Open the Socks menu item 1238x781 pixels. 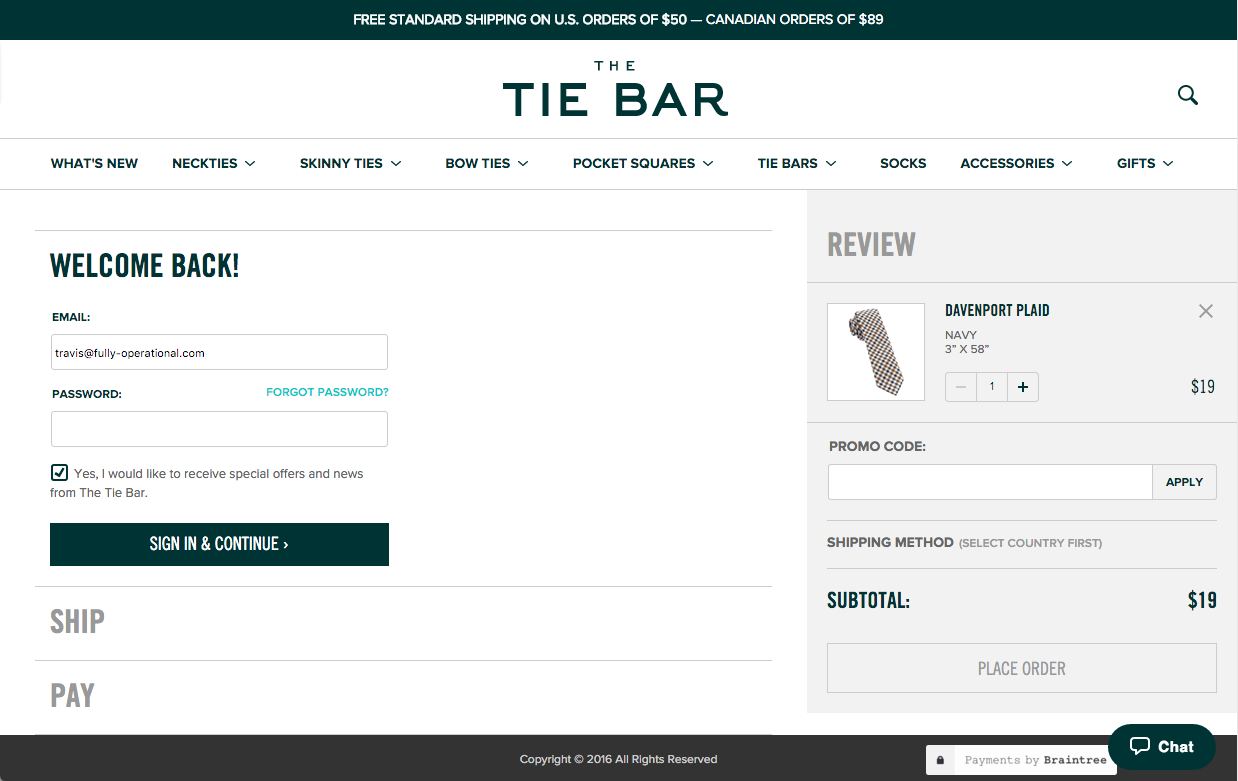click(903, 163)
